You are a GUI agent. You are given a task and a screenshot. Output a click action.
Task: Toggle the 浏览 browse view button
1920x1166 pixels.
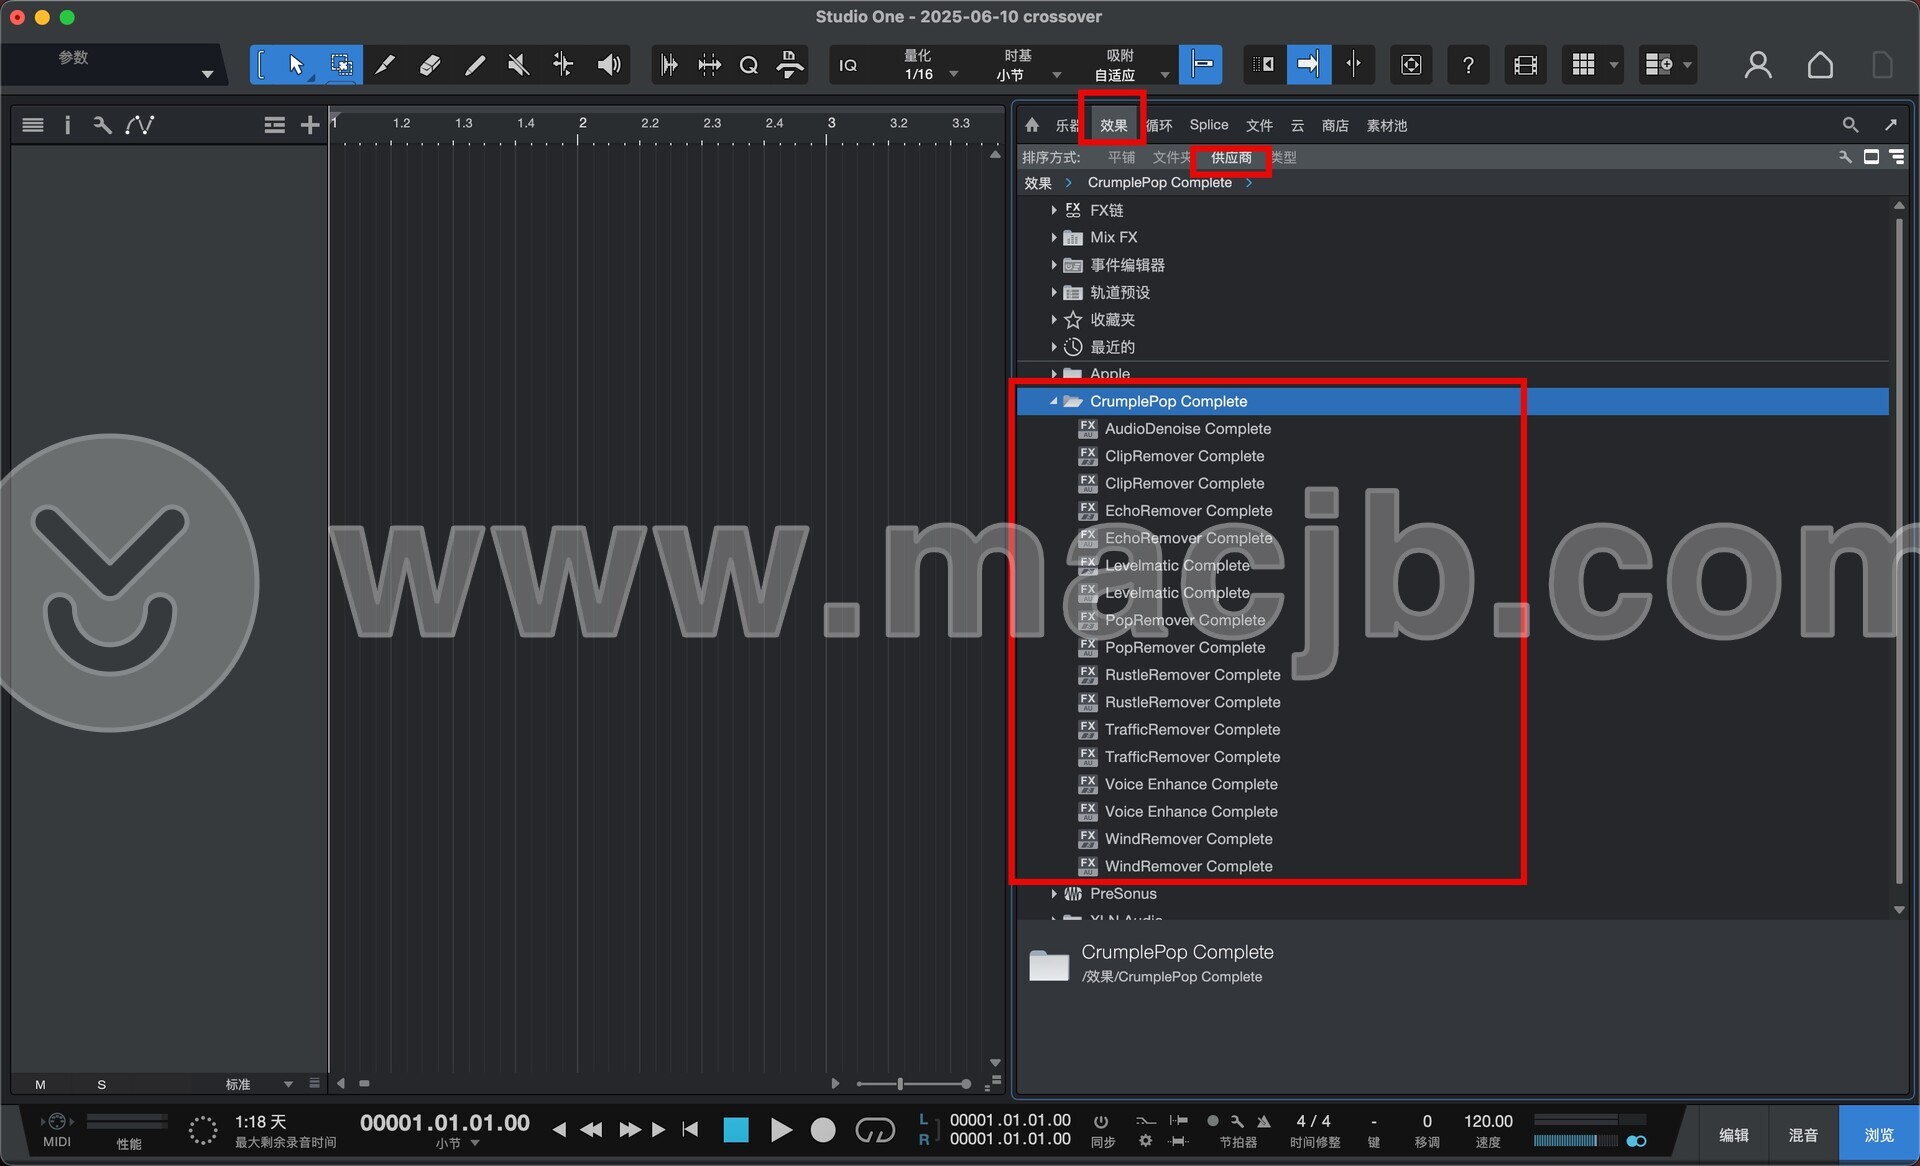point(1878,1135)
